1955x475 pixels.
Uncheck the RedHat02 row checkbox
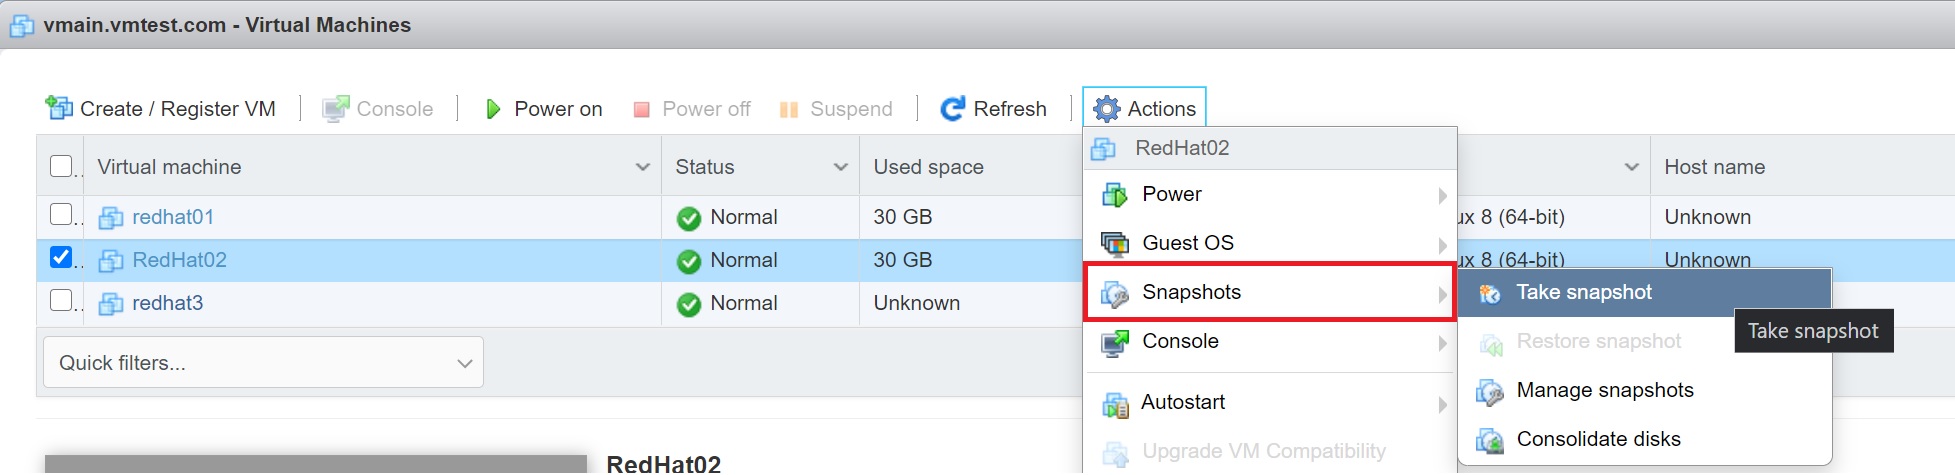[61, 258]
